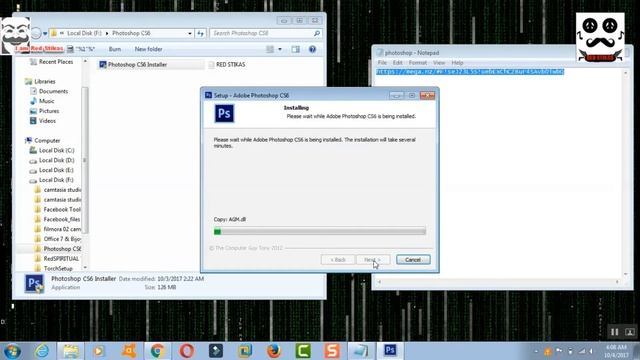Open Explorer back history dropdown arrow
Viewport: 640px width, 360px height.
[x=45, y=33]
